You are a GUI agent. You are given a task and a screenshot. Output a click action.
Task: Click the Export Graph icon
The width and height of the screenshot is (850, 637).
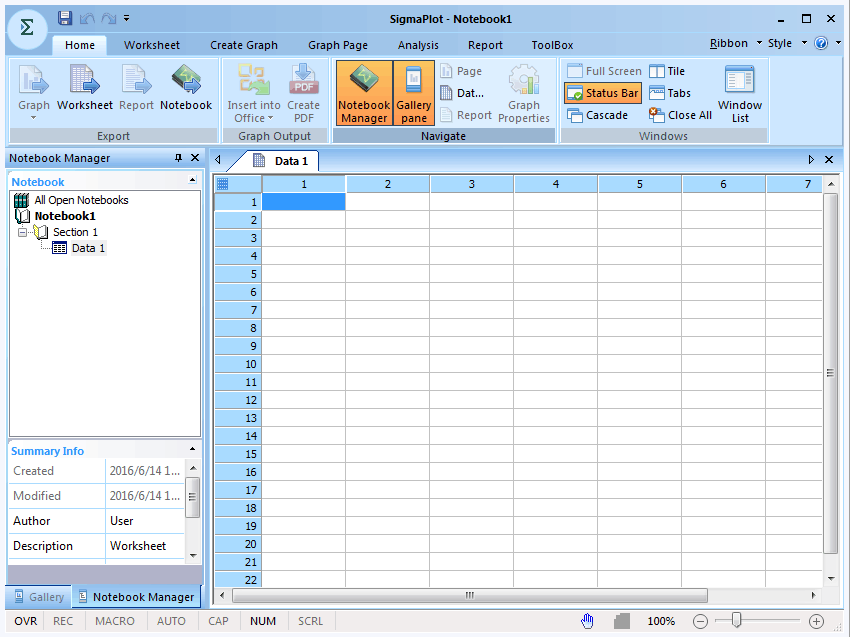(34, 82)
